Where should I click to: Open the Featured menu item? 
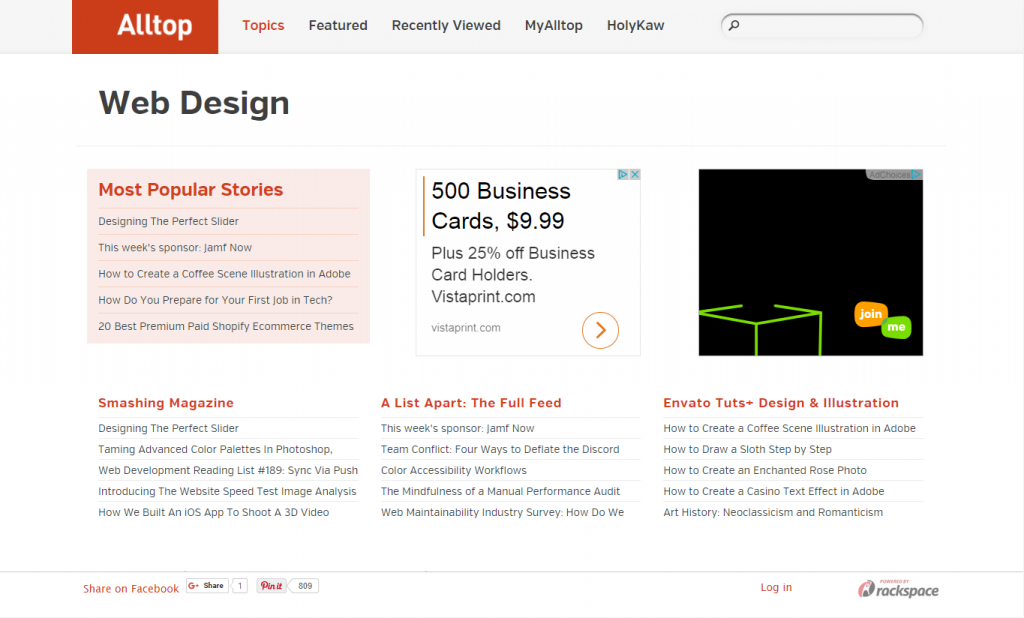338,25
